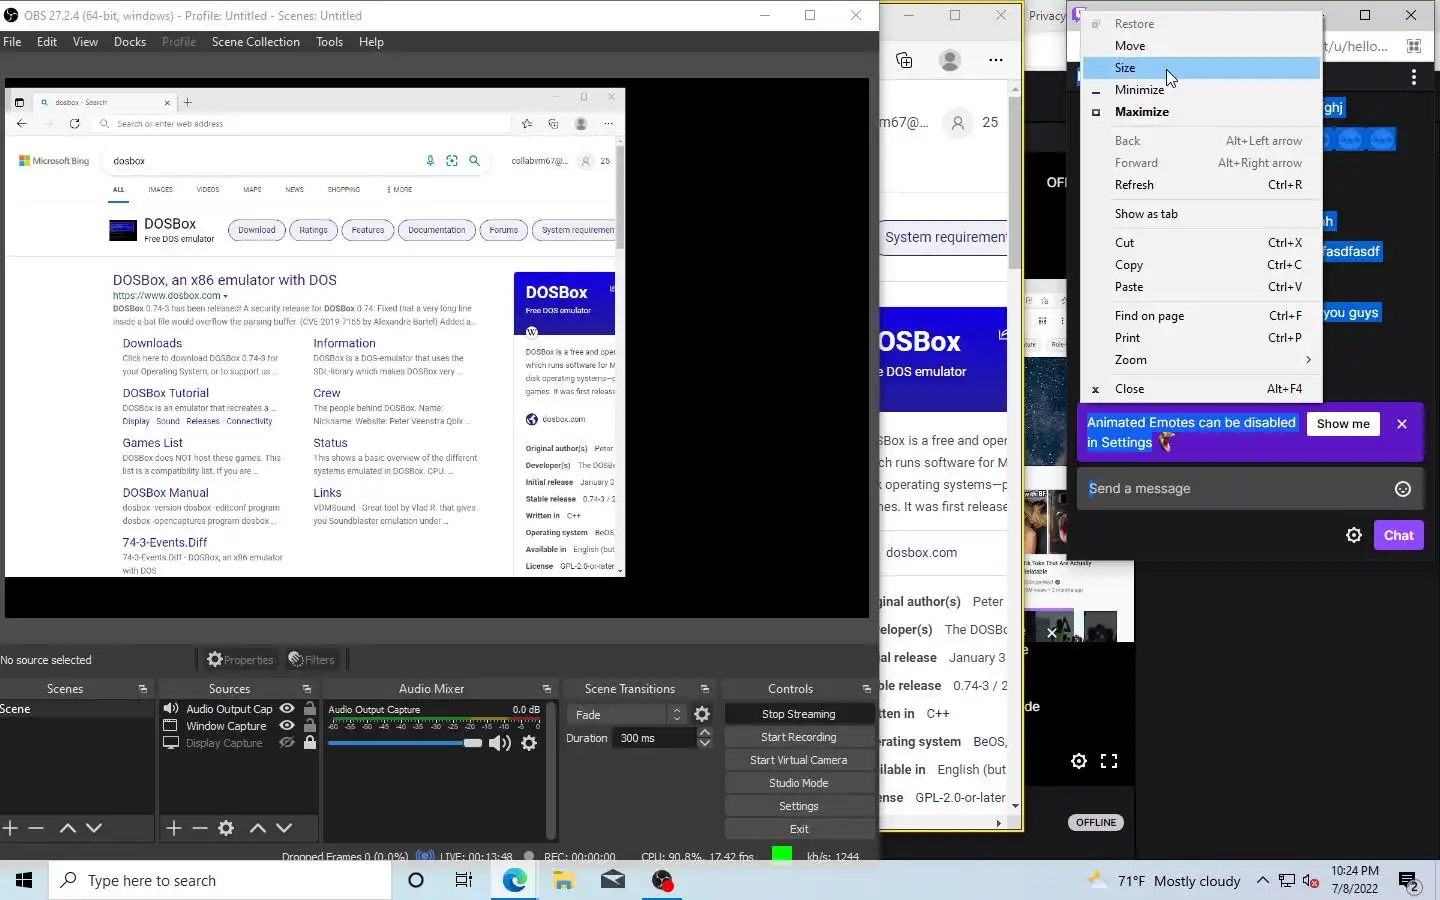Dismiss Animated Emotes notification with X
Screen dimensions: 1440x900
(x=1402, y=424)
